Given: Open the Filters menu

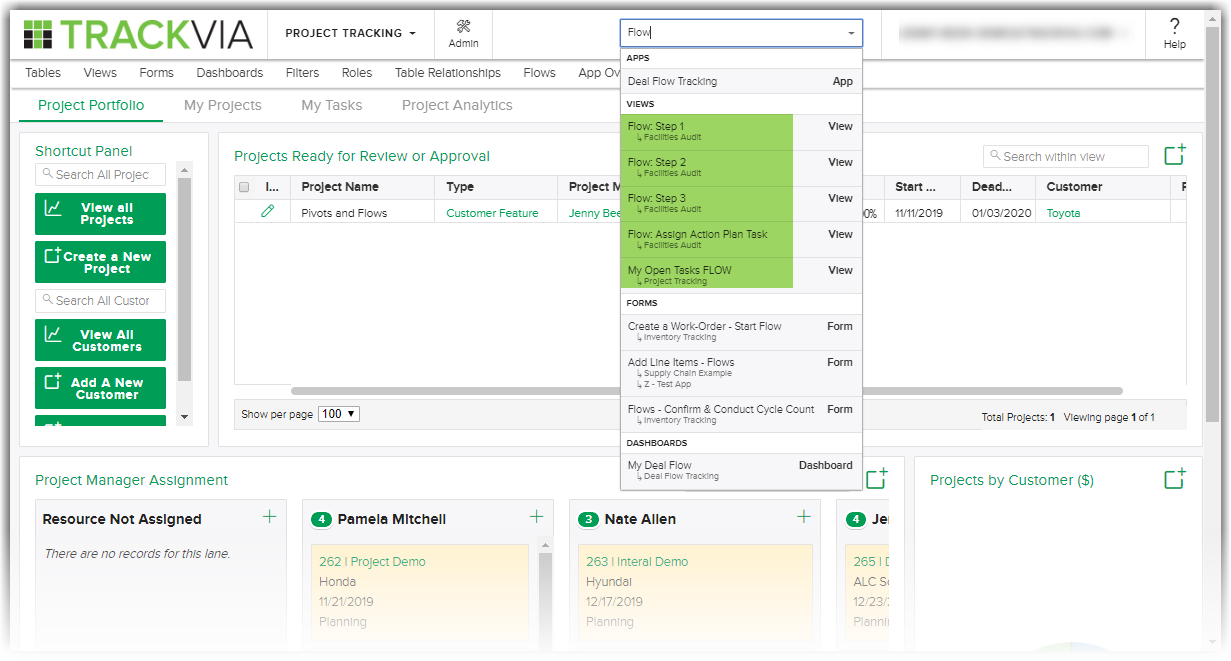Looking at the screenshot, I should [x=302, y=73].
